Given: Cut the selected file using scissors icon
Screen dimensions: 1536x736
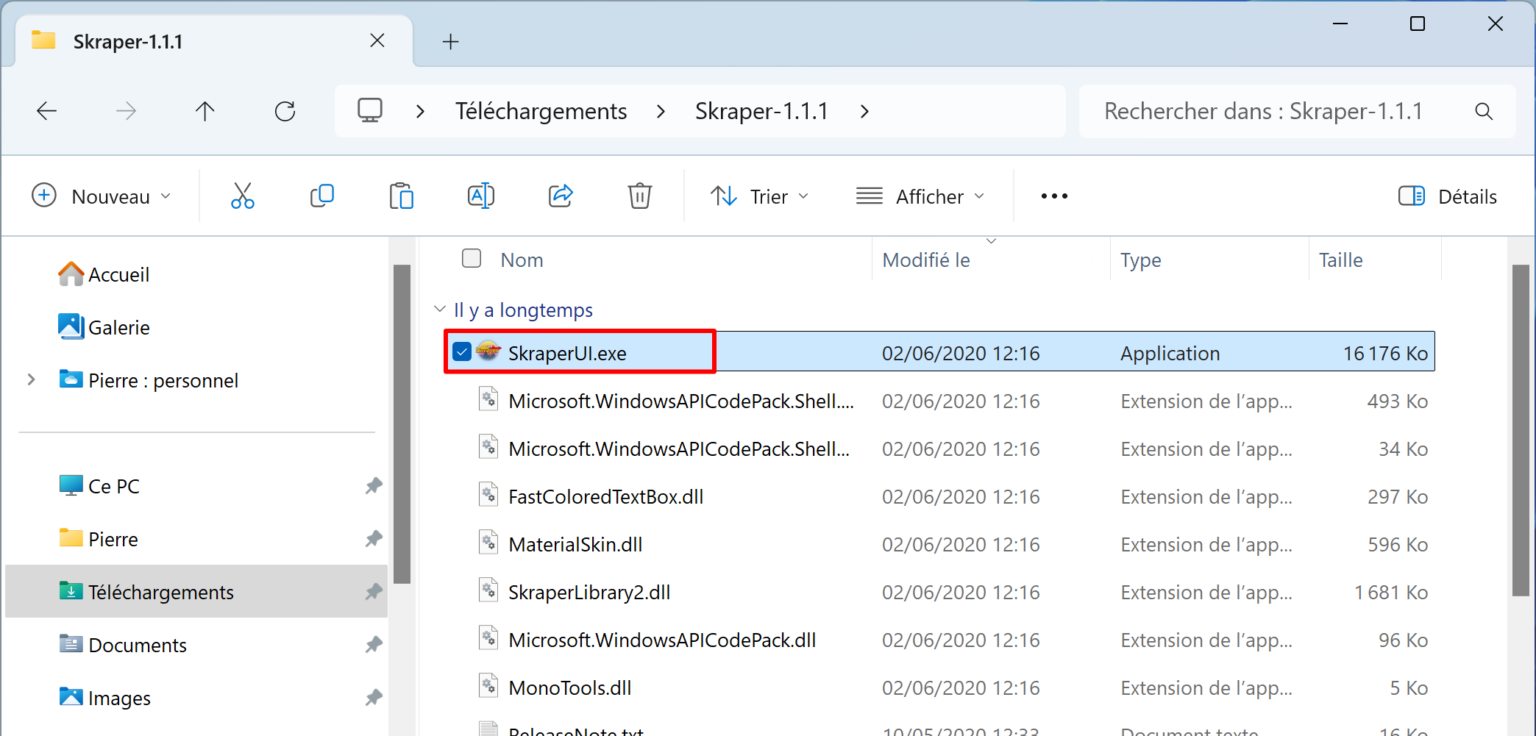Looking at the screenshot, I should coord(242,196).
